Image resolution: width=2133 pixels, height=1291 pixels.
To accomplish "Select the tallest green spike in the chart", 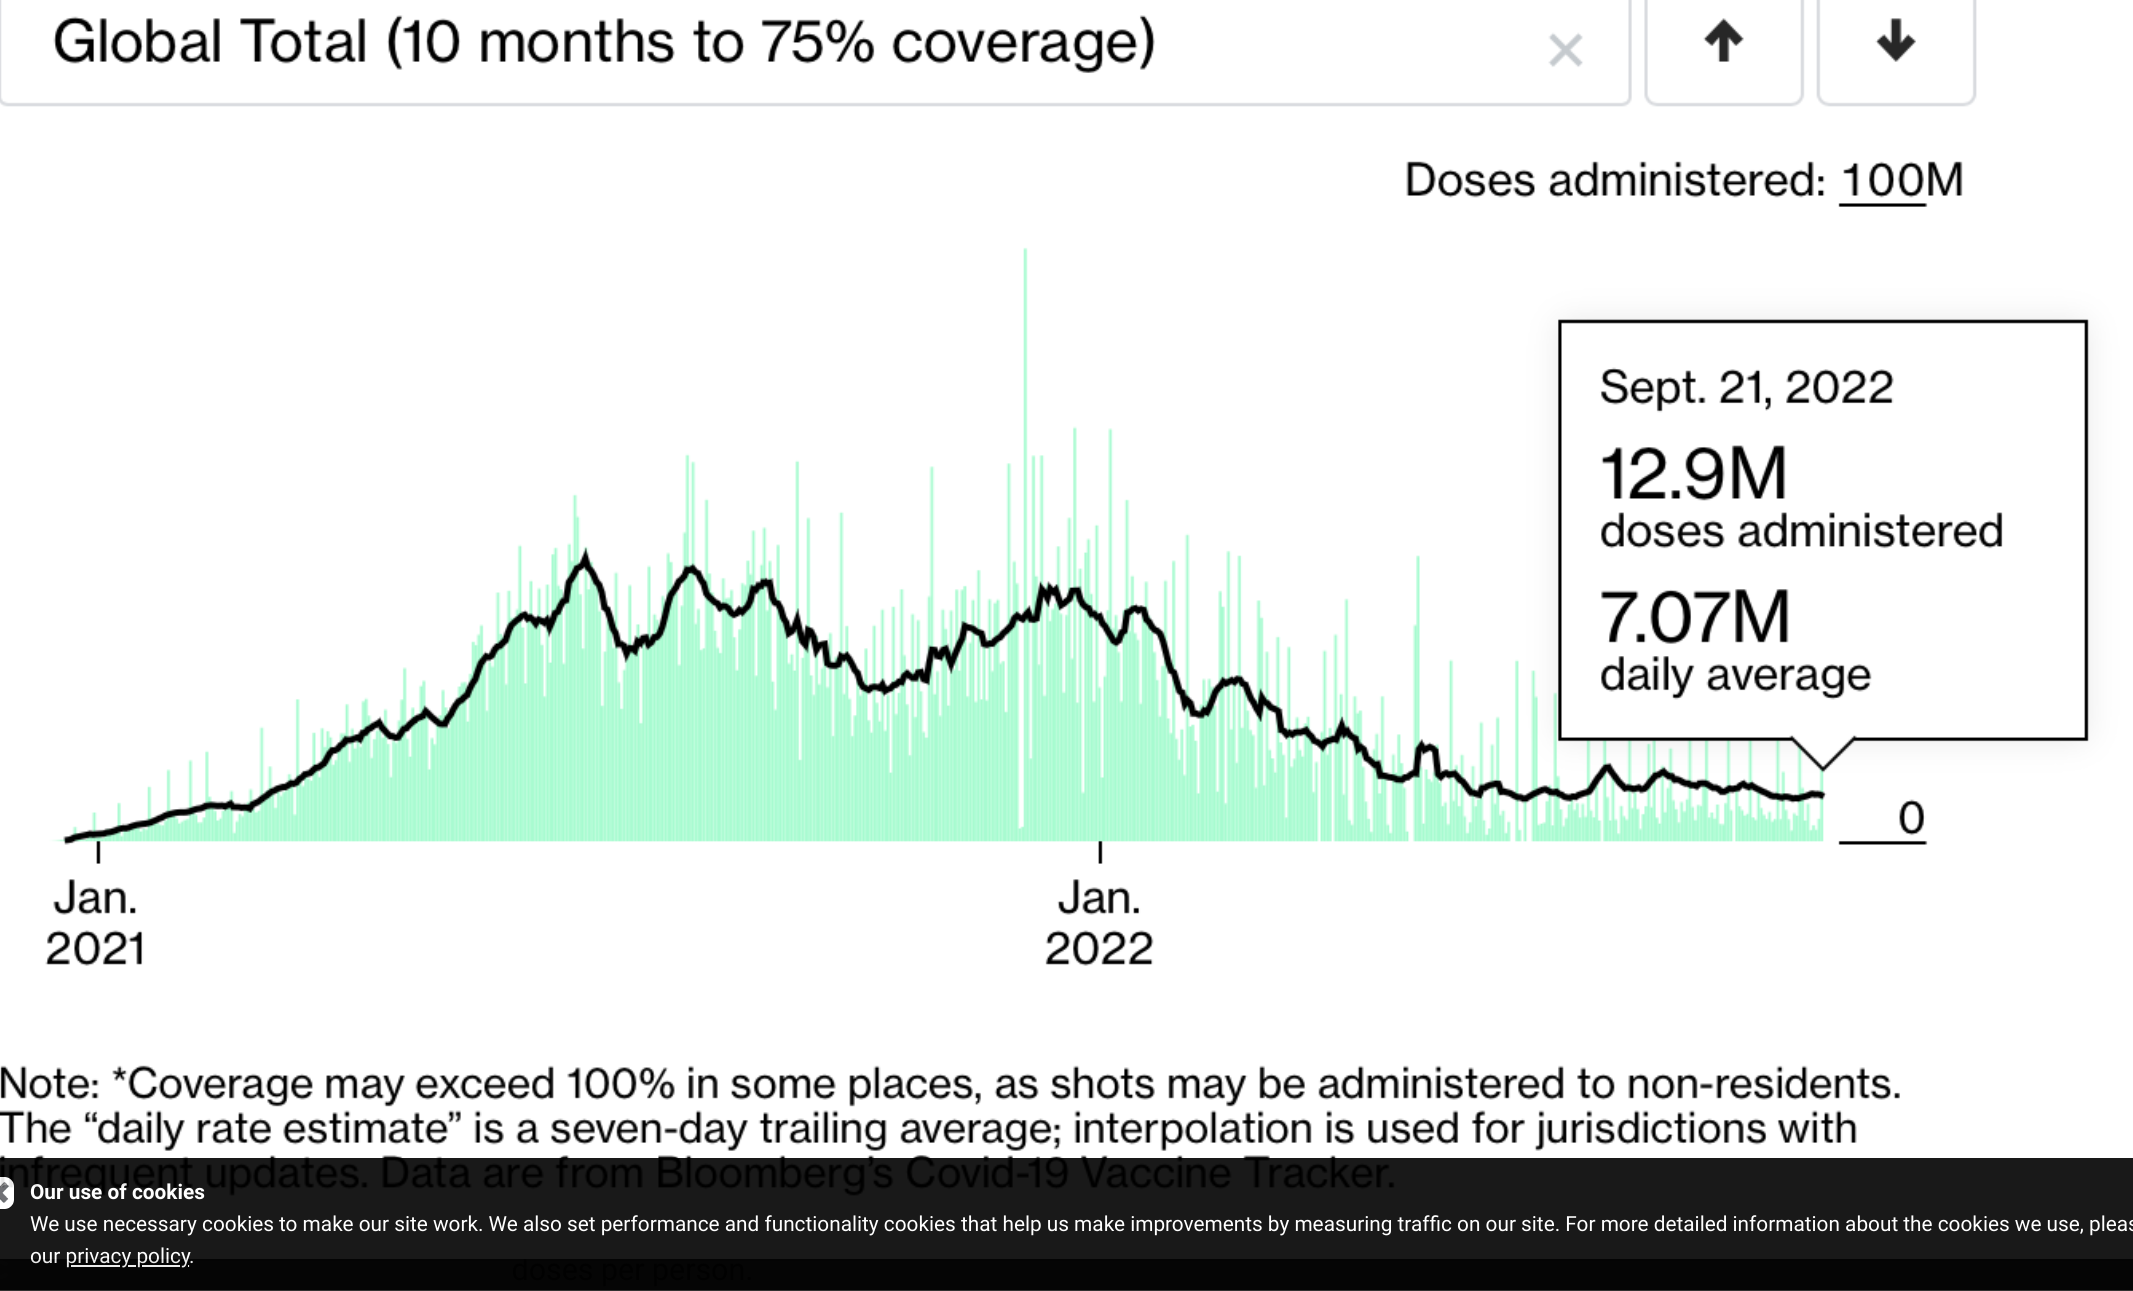I will pos(1025,400).
